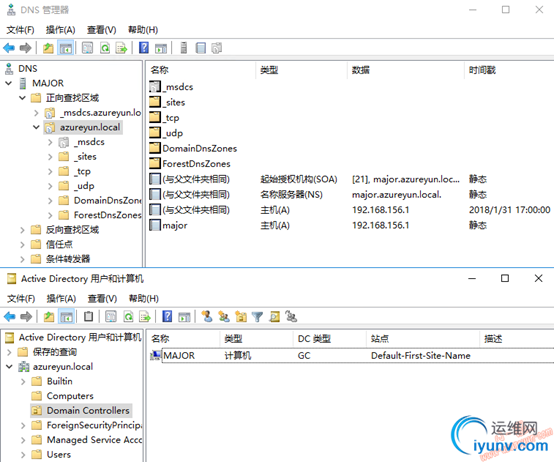Click the Find objects toolbar icon
The width and height of the screenshot is (554, 462).
click(x=275, y=316)
